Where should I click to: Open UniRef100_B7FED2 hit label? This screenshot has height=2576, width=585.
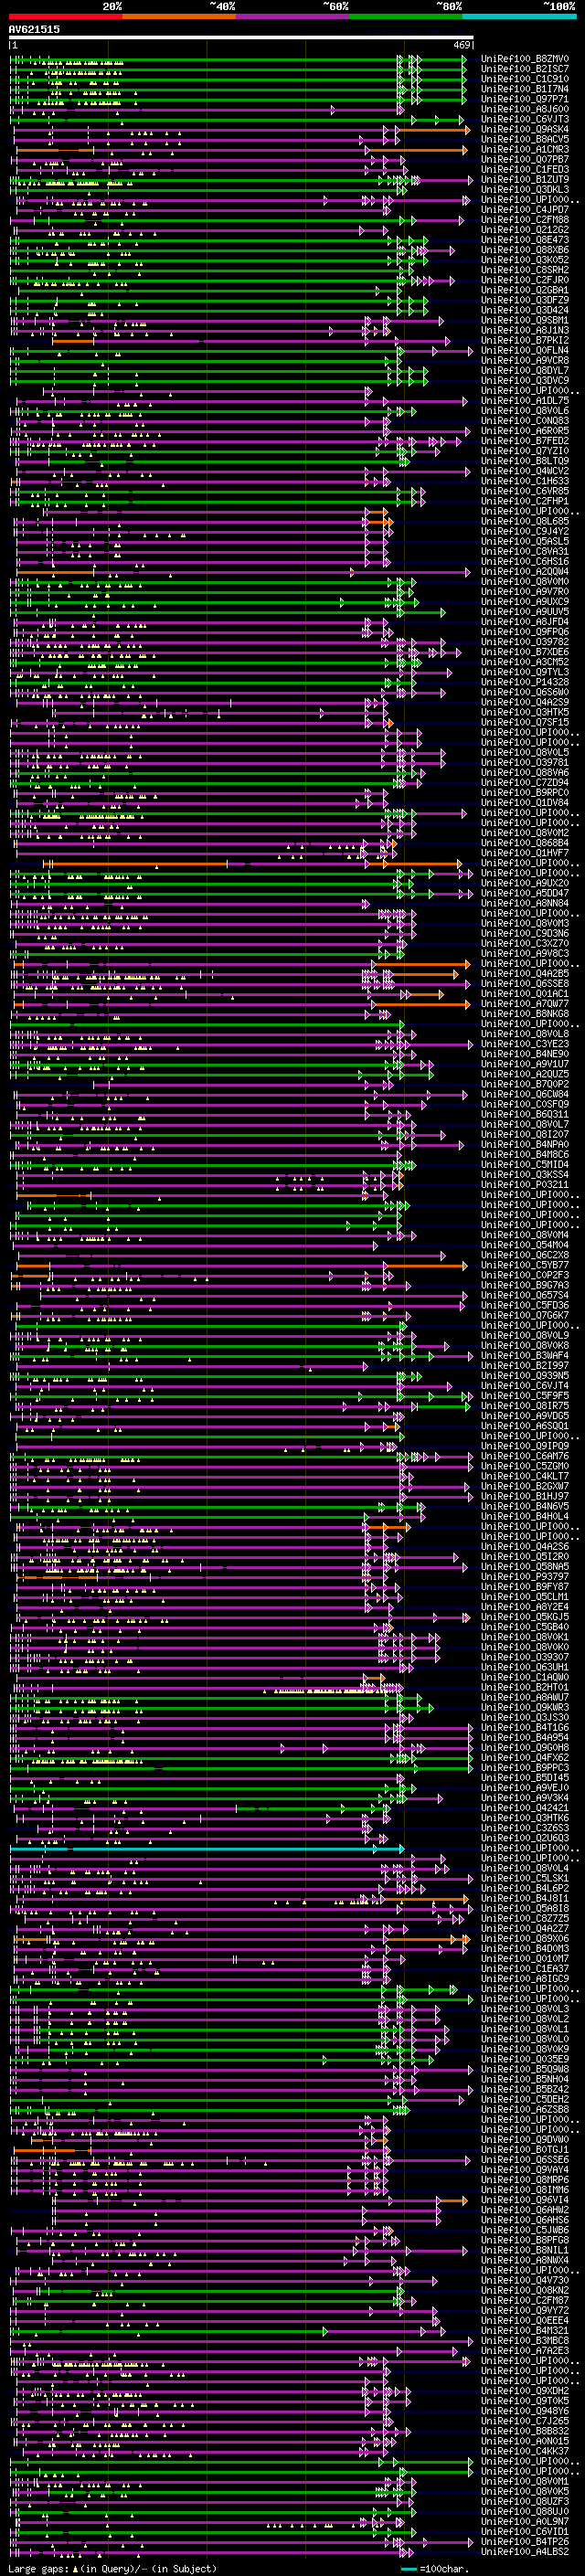coord(524,441)
